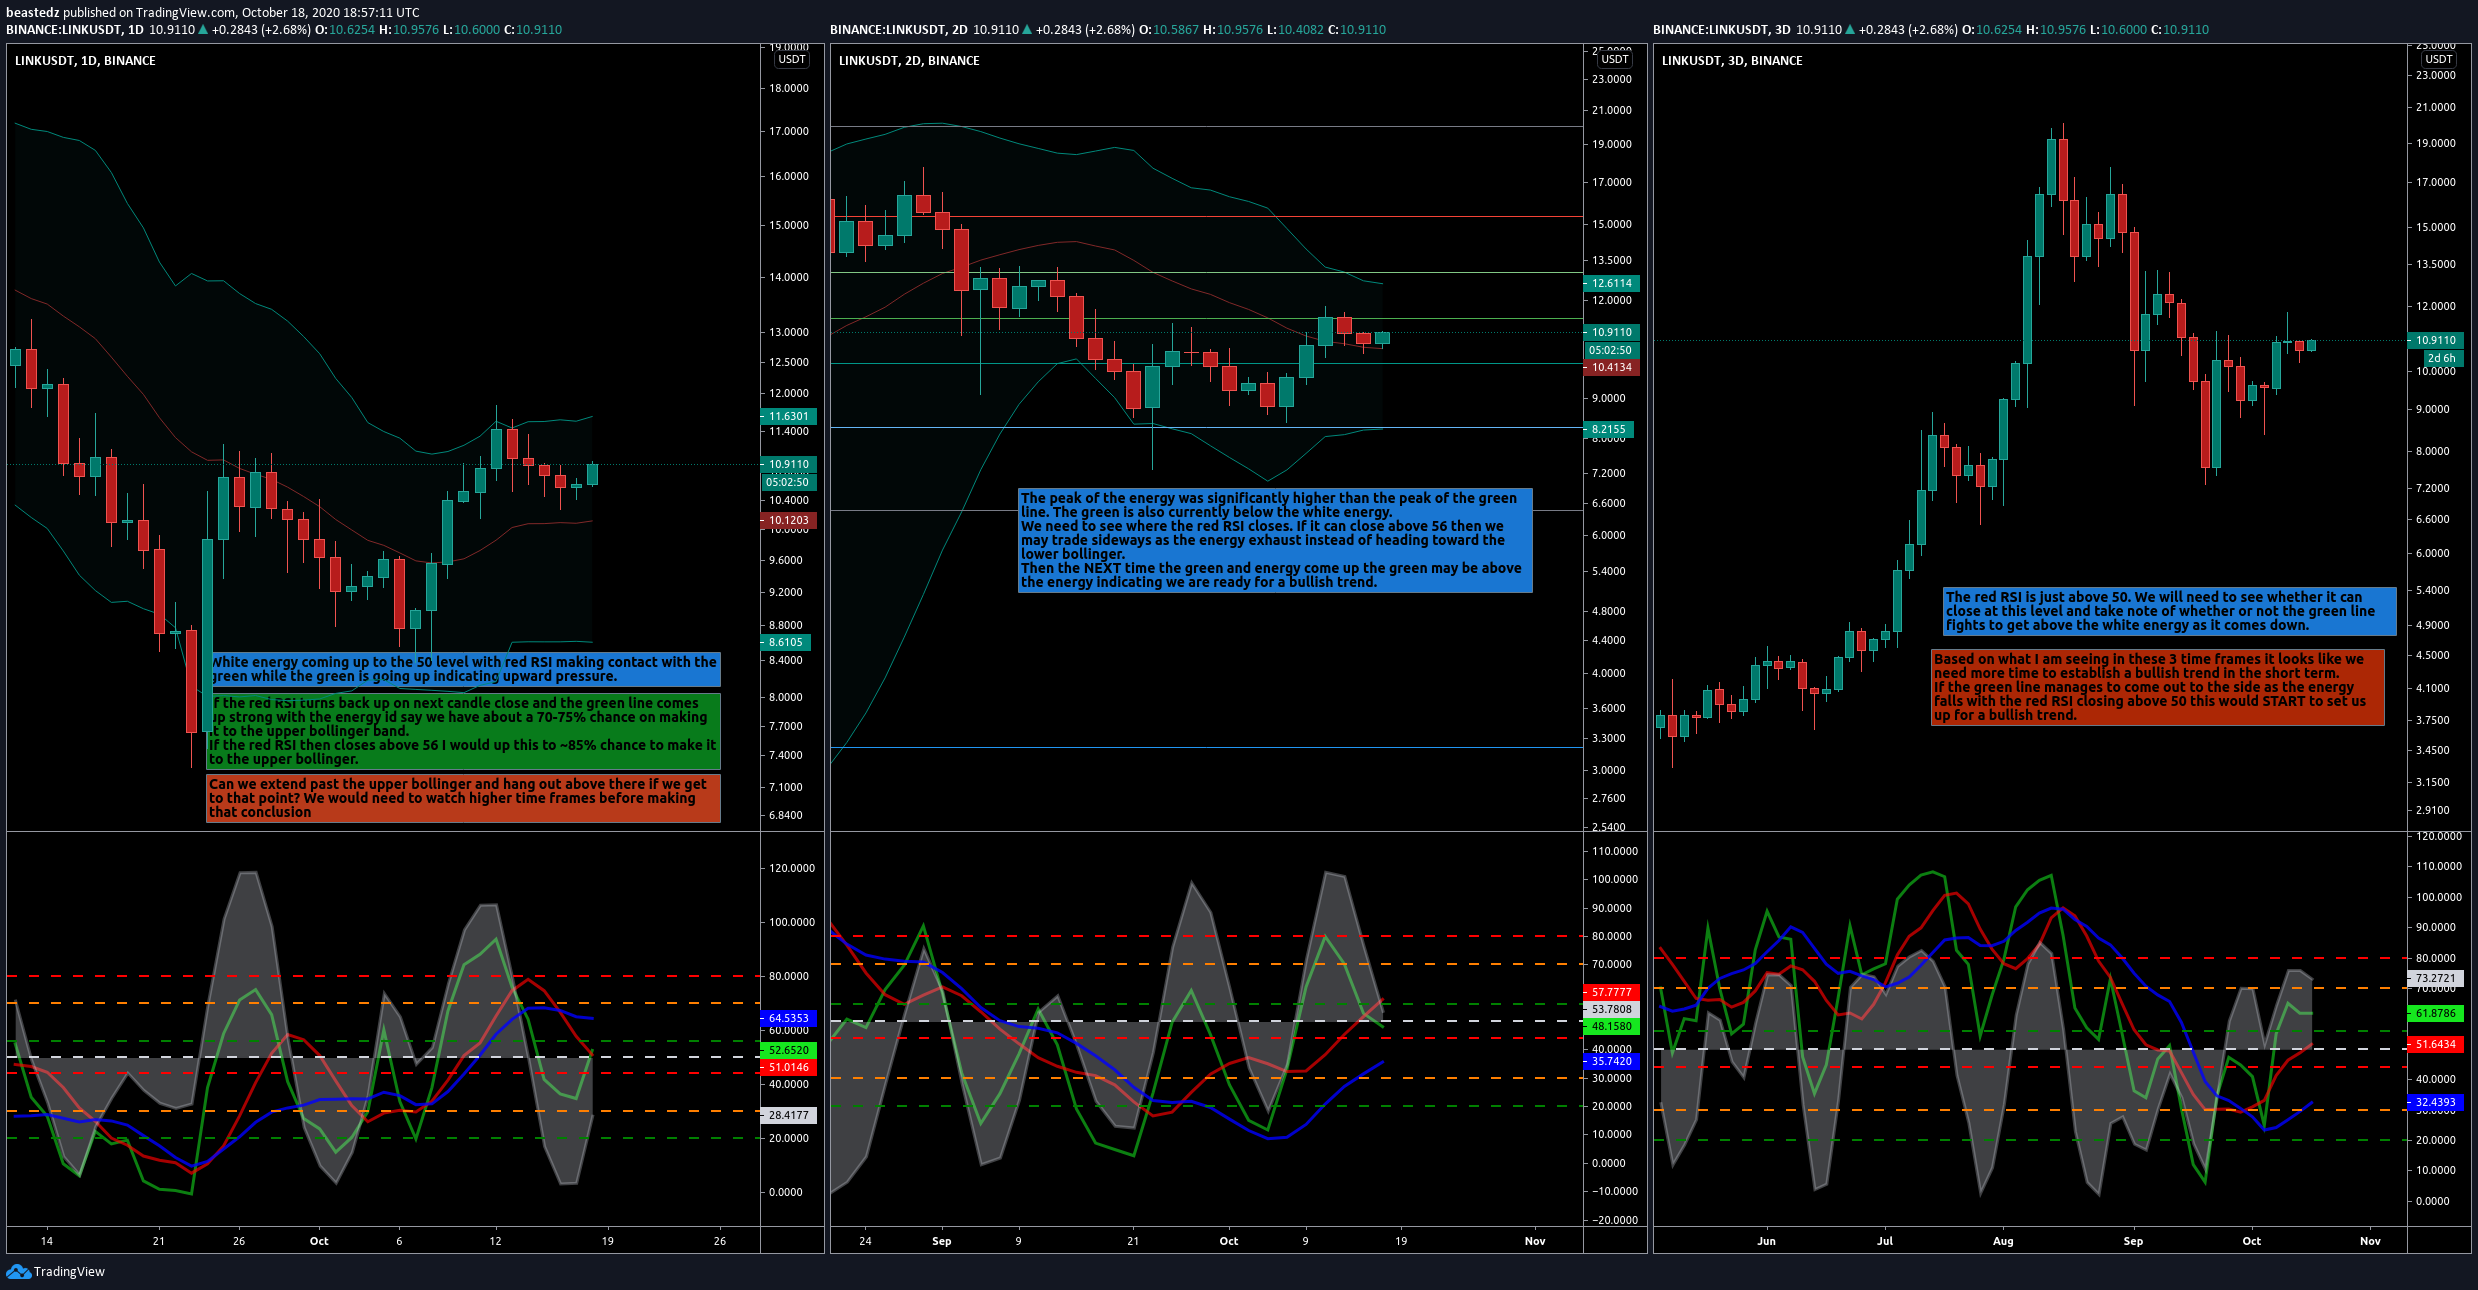
Task: Click the 57.7777 red RSI value on 2D chart
Action: (x=1611, y=992)
